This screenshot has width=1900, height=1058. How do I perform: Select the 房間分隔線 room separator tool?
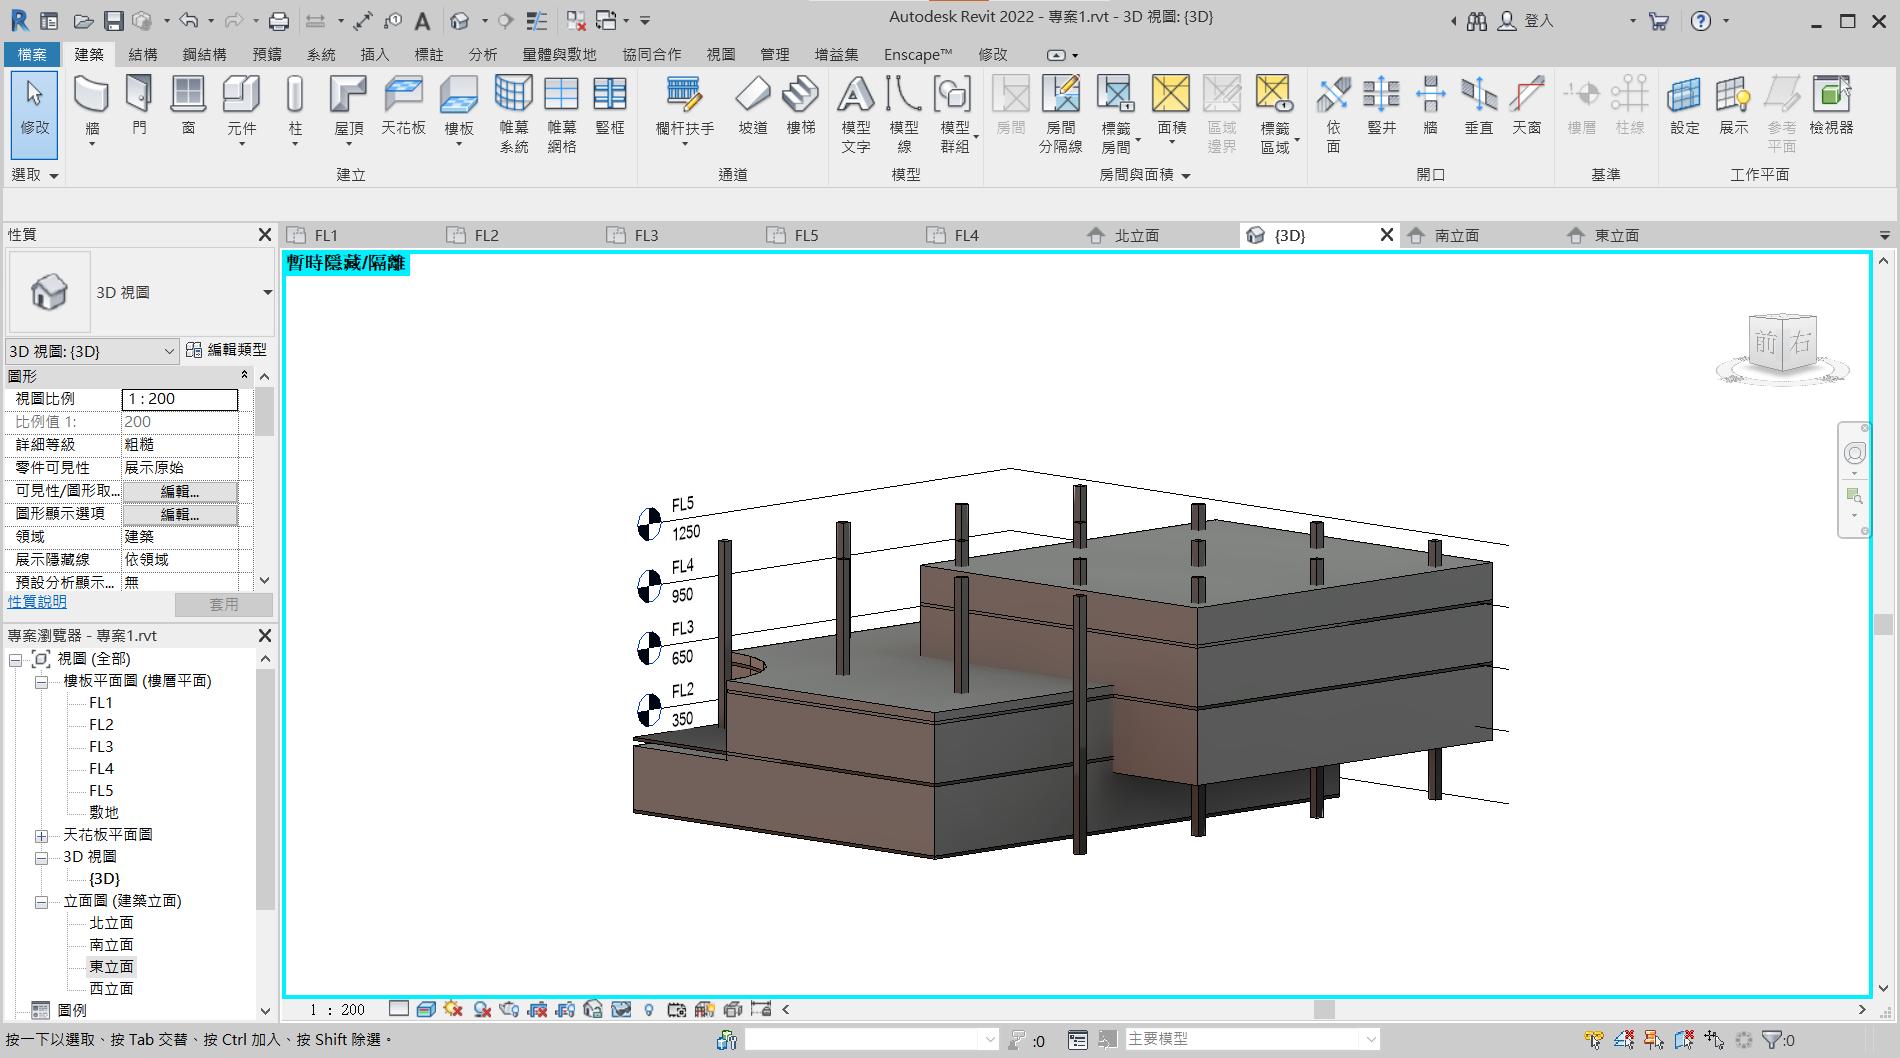click(1060, 113)
